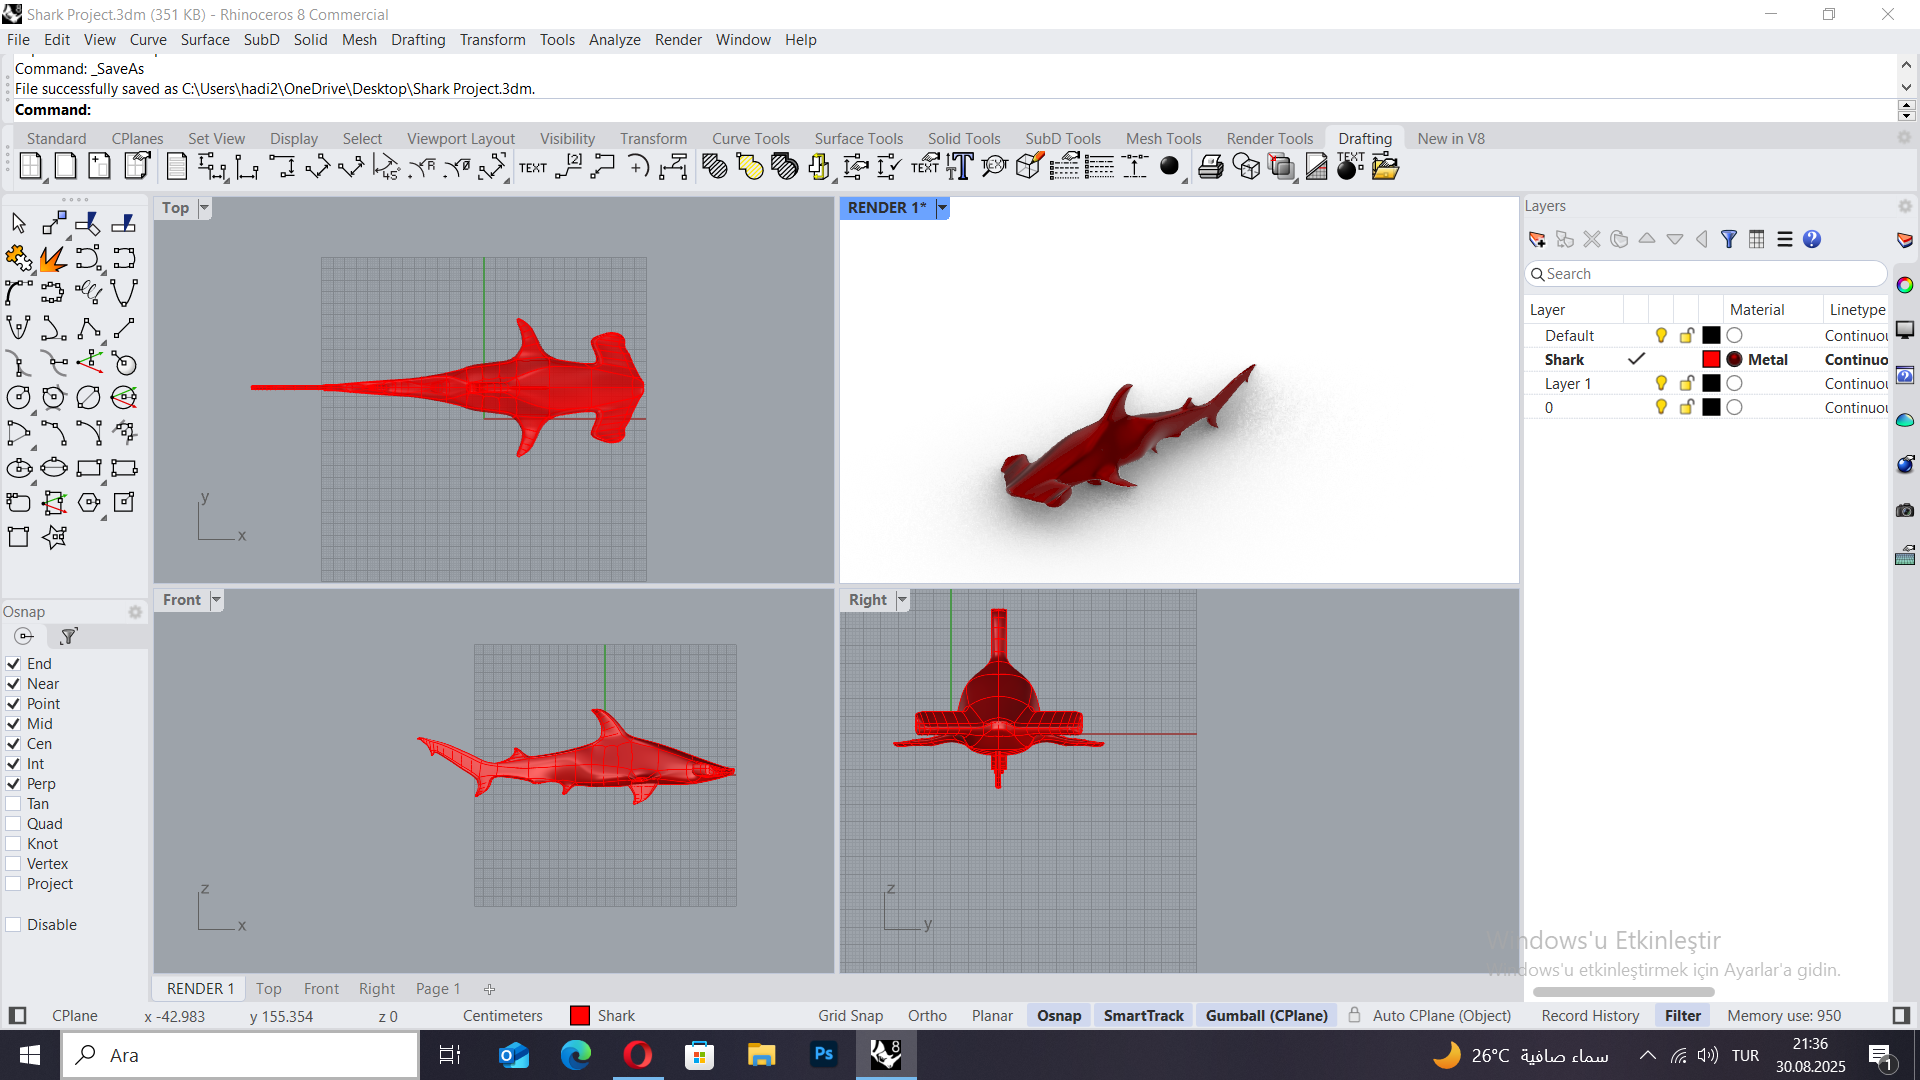Open the Materials color wheel panel icon

point(1905,285)
